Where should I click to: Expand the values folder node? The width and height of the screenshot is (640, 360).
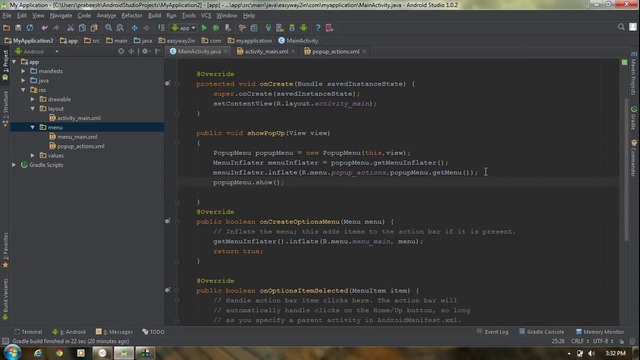click(33, 156)
